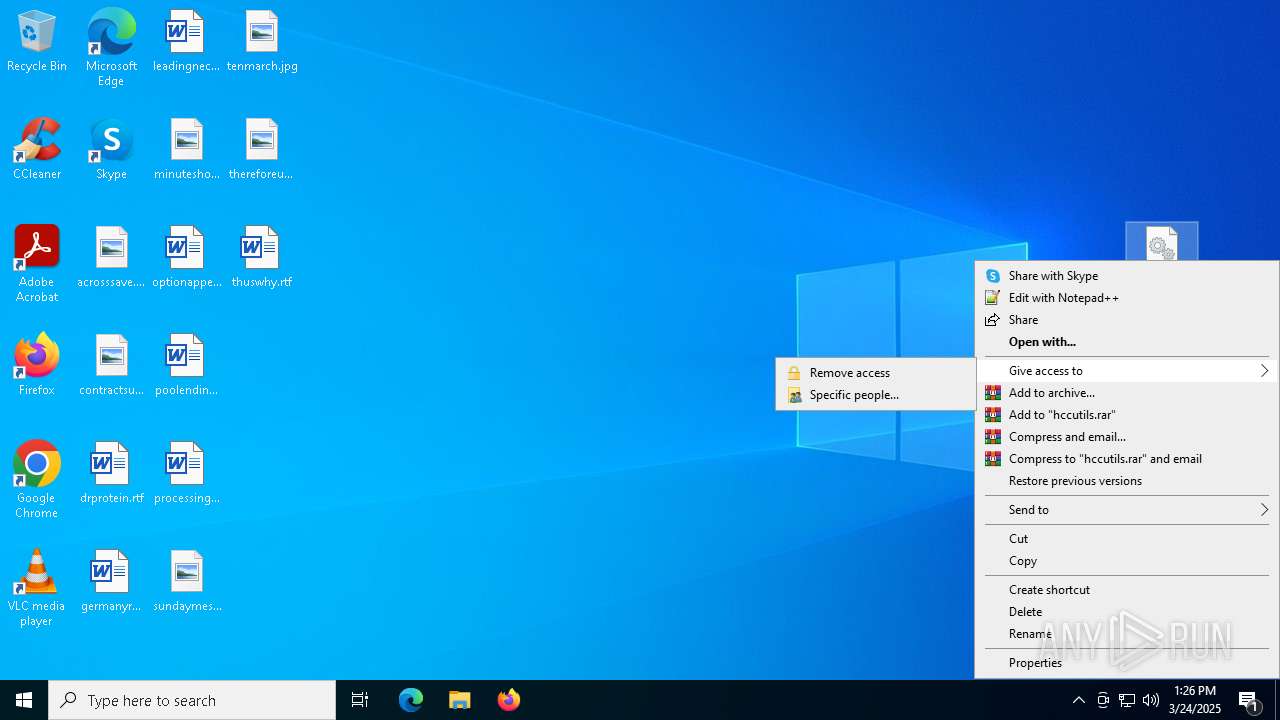Choose Rename from the context menu

[1127, 634]
